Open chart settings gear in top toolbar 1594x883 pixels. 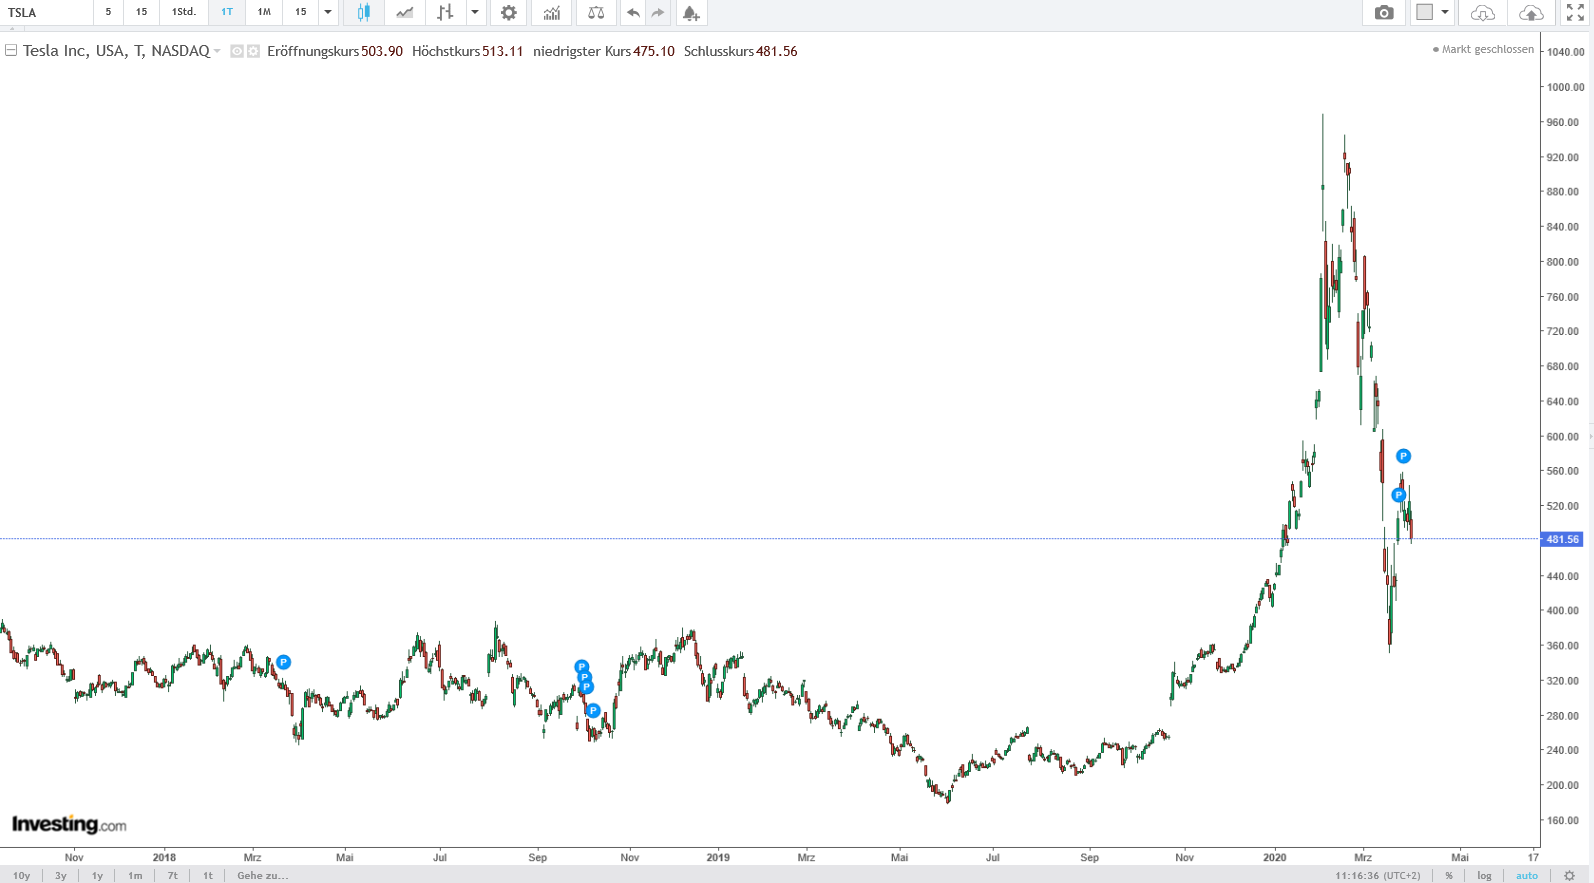click(x=509, y=13)
